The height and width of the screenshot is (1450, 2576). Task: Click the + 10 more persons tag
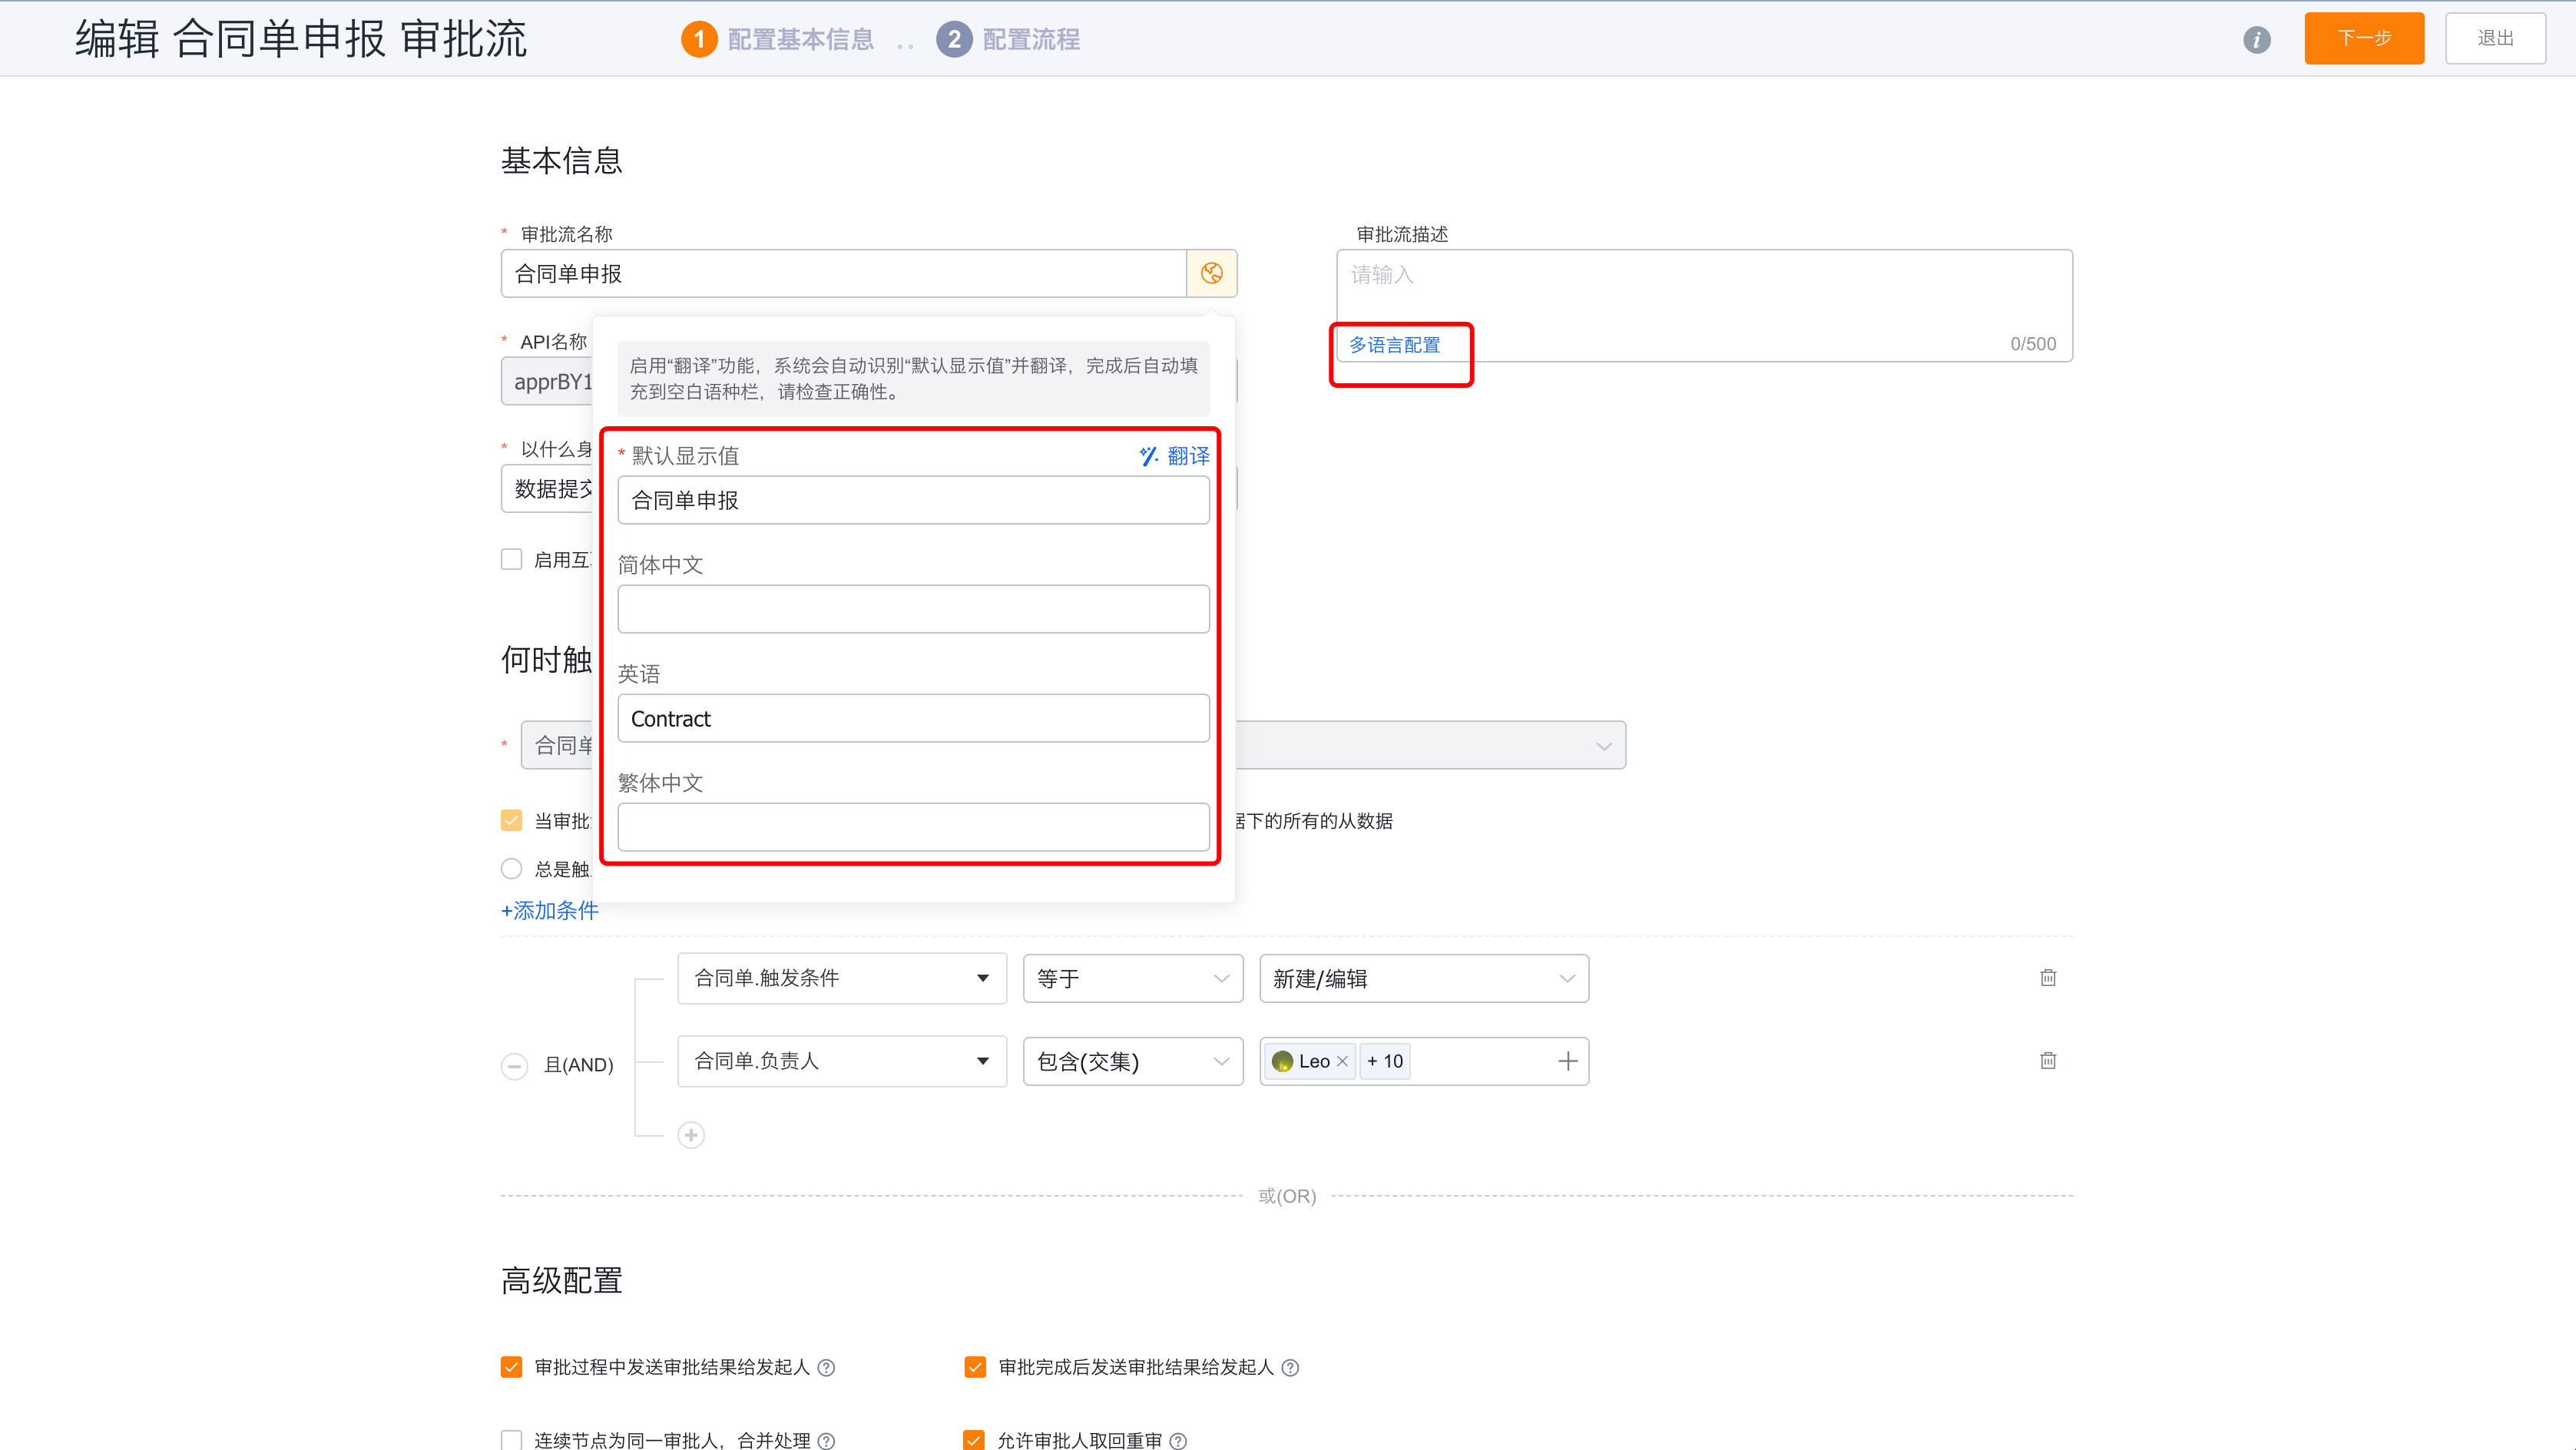click(x=1385, y=1061)
